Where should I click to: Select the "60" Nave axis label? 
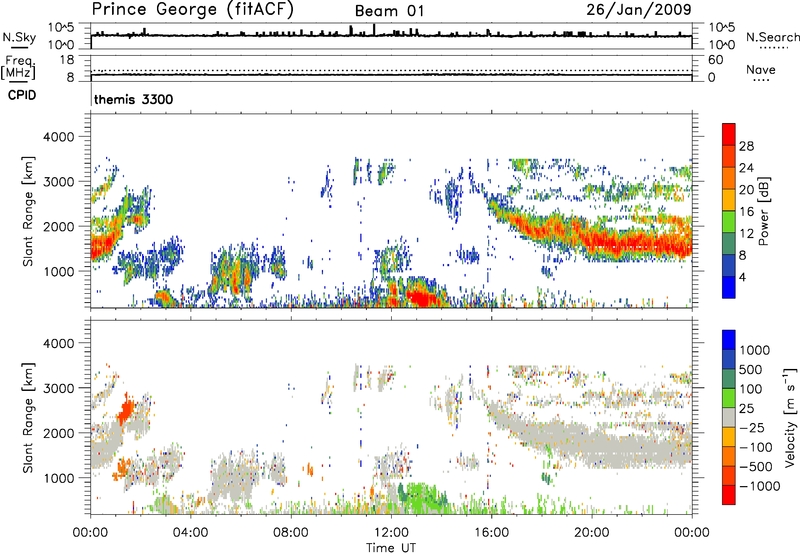click(715, 60)
